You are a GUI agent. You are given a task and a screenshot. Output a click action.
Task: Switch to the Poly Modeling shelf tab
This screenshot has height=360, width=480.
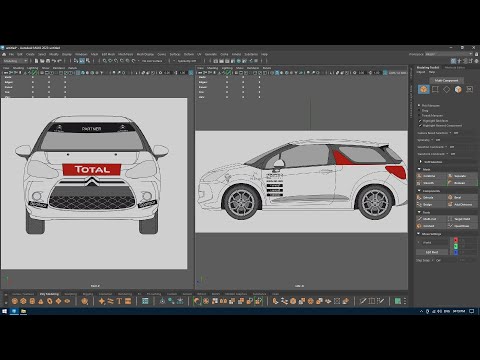49,294
